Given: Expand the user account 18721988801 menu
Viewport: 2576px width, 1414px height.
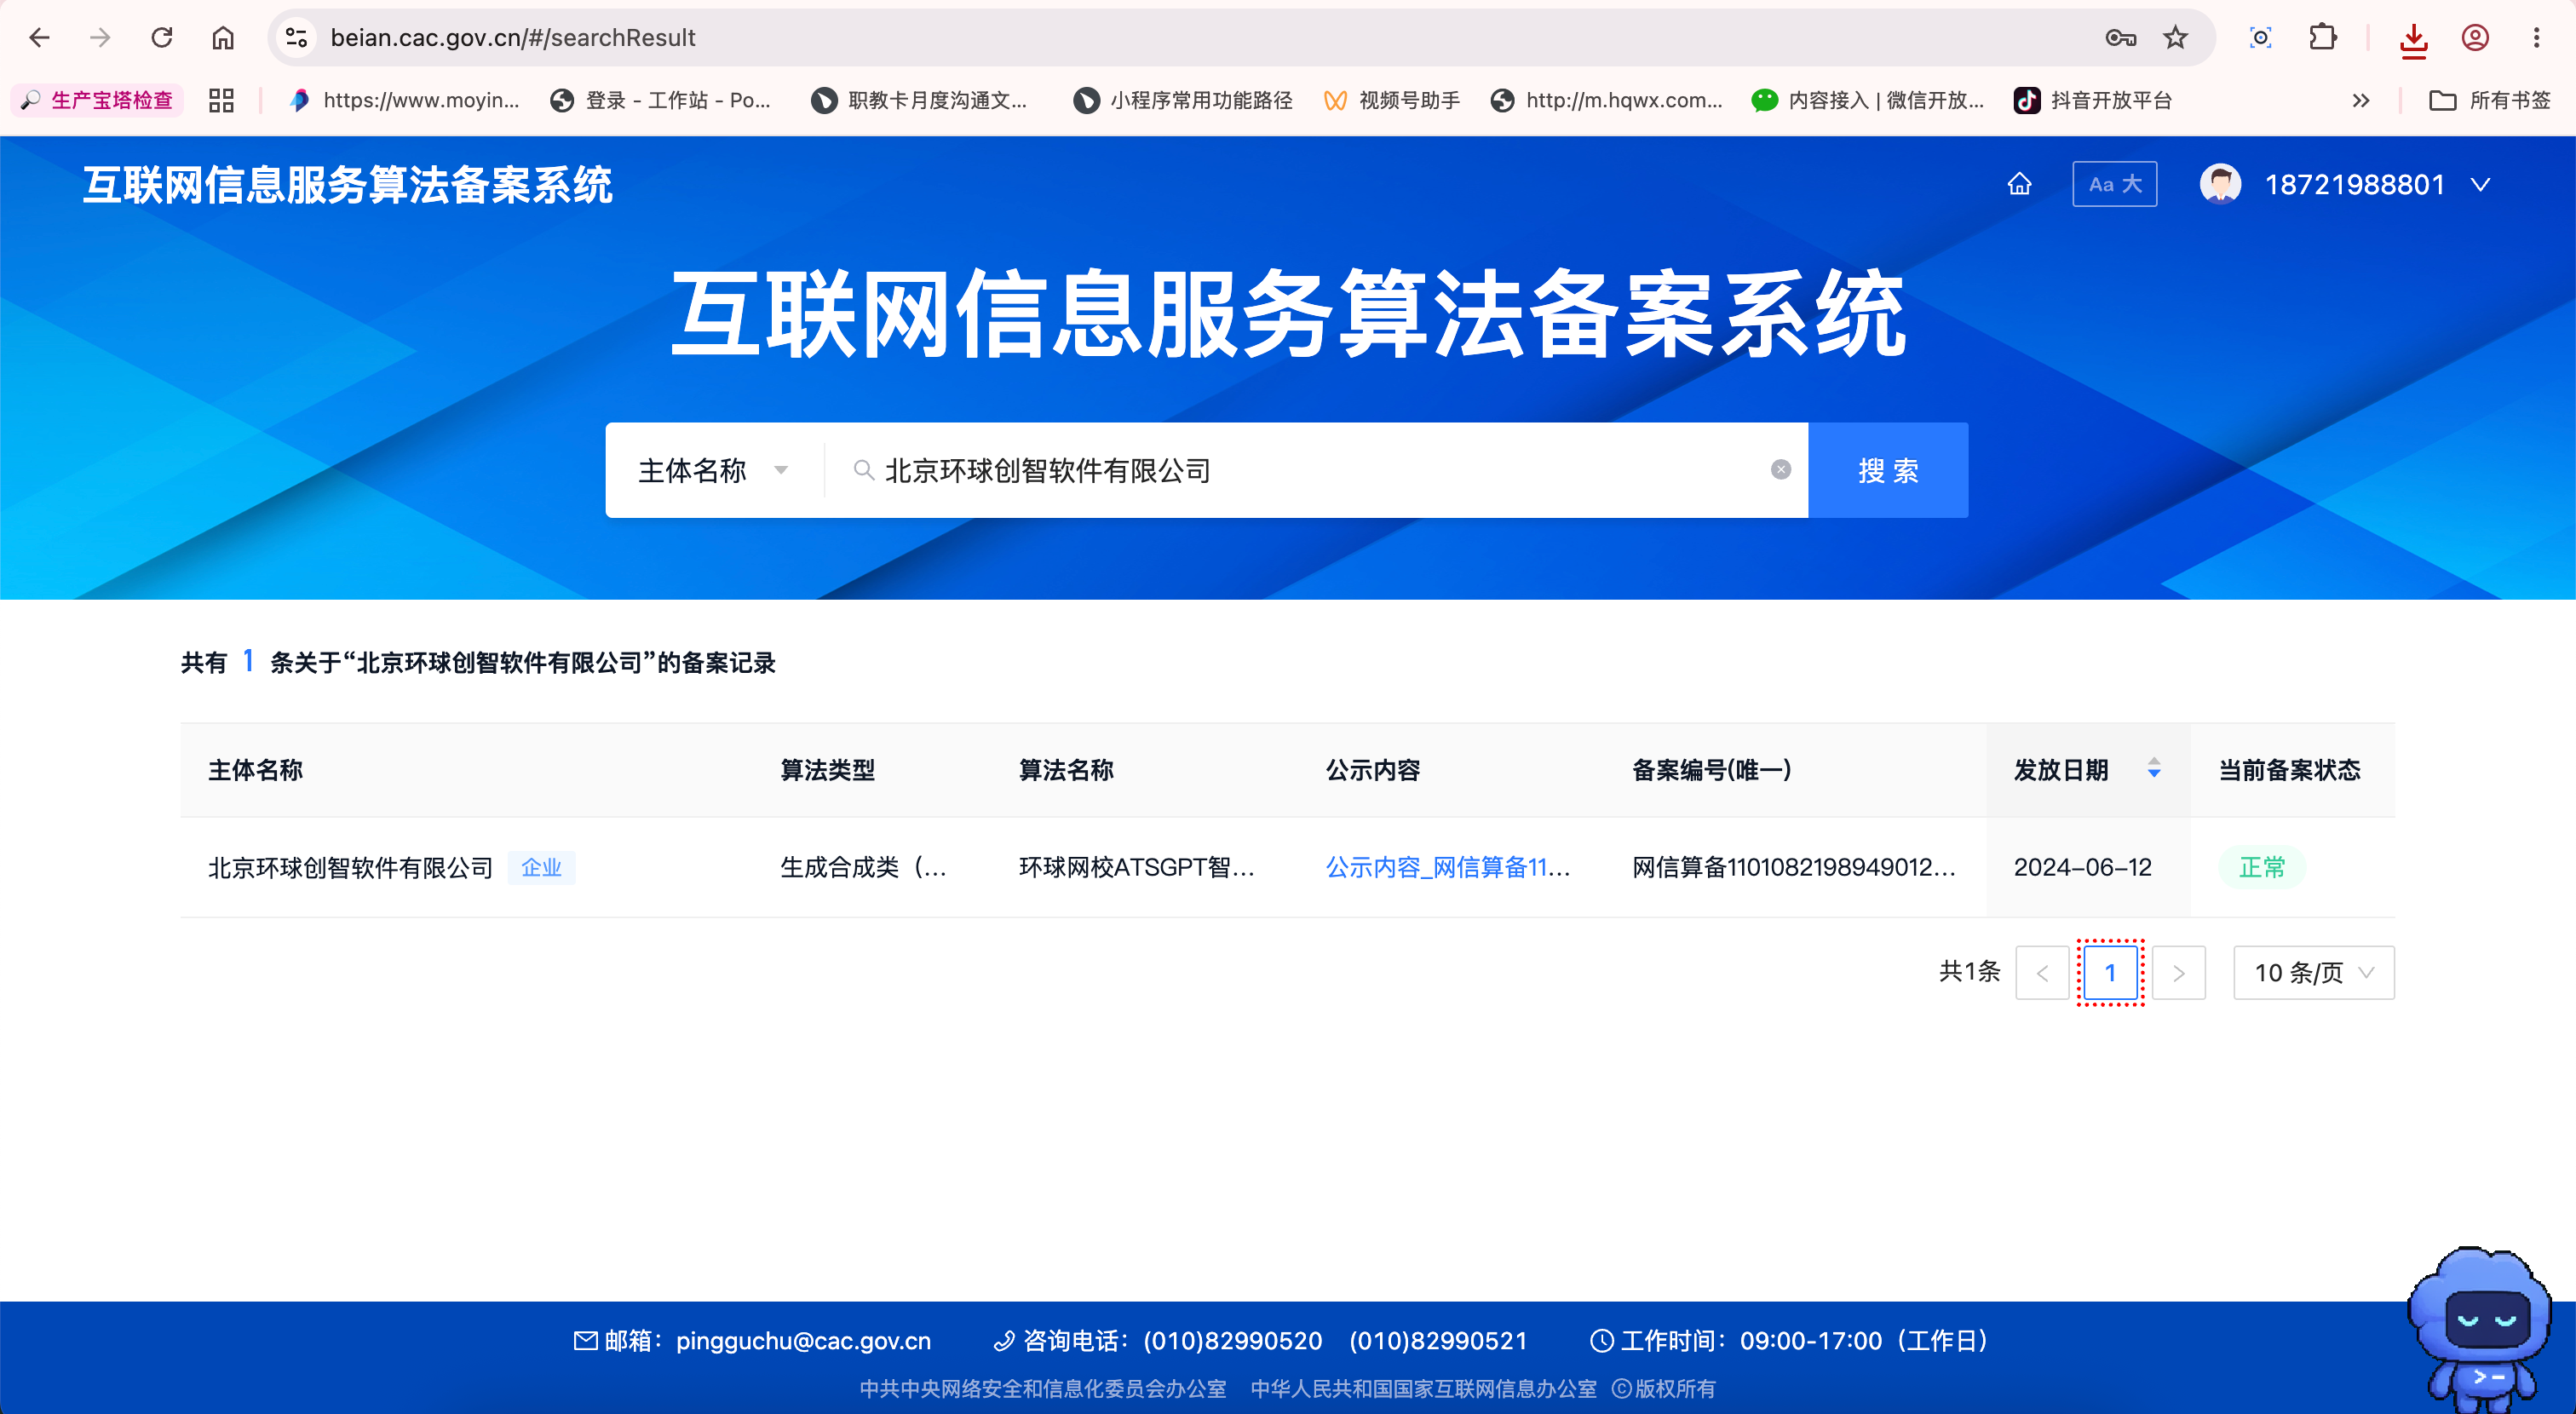Looking at the screenshot, I should [x=2344, y=184].
